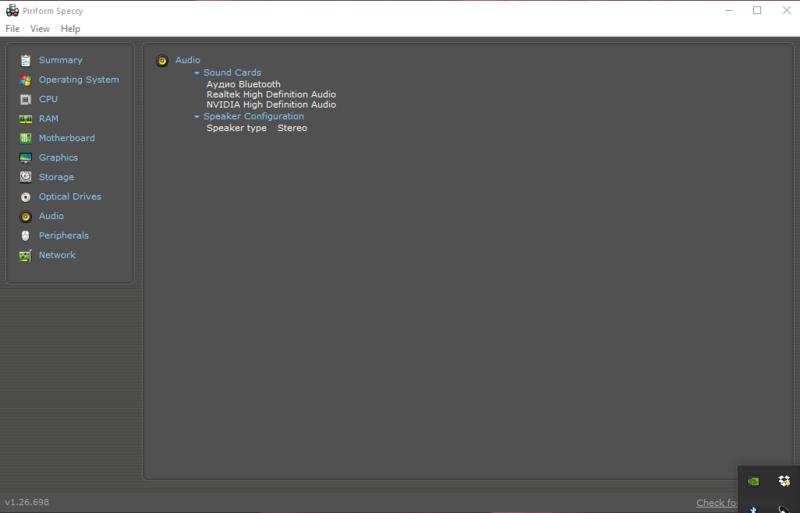
Task: Click the Speaker type label
Action: [236, 128]
